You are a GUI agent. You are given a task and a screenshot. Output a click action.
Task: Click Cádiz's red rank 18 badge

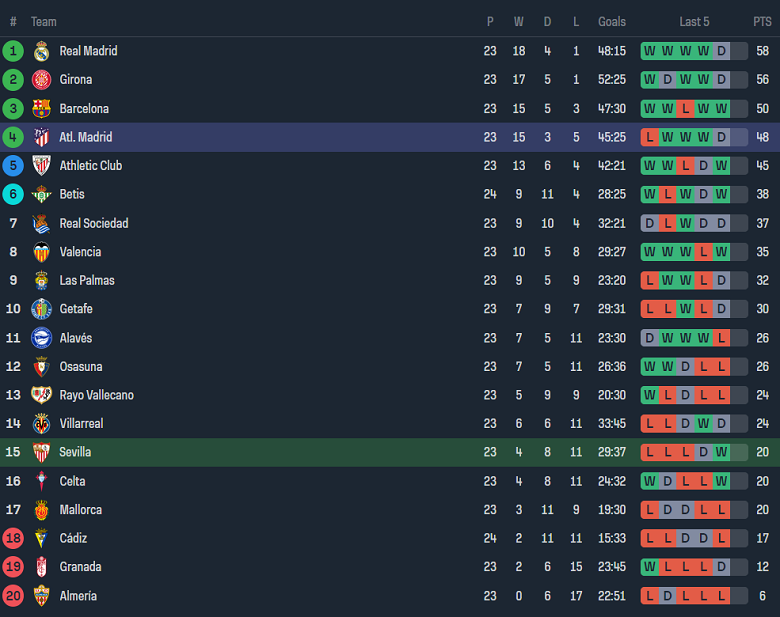tap(13, 538)
